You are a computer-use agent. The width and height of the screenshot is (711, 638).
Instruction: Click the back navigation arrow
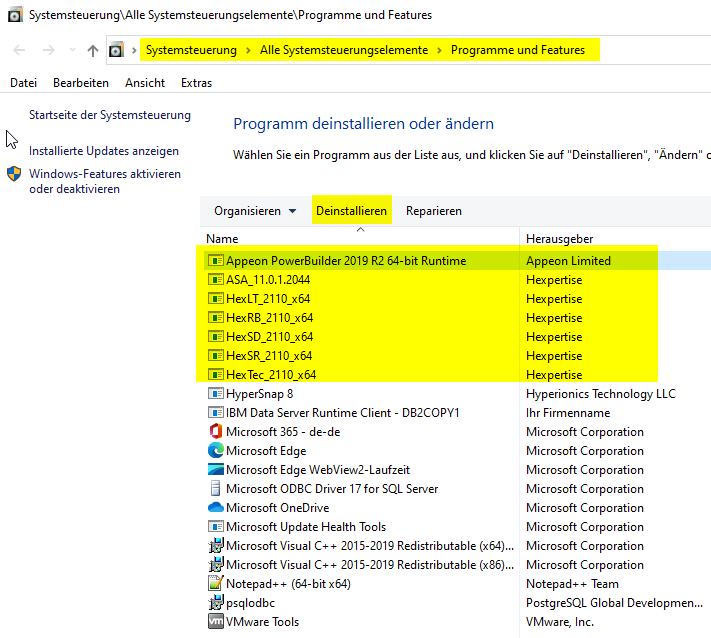[19, 50]
